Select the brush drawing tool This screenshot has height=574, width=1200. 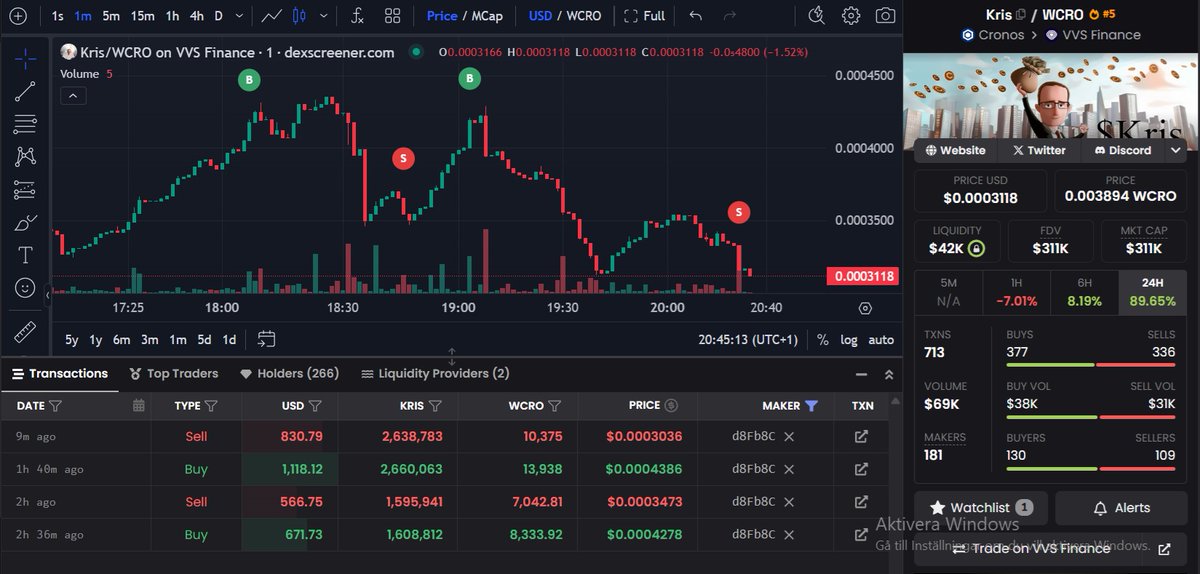(25, 222)
